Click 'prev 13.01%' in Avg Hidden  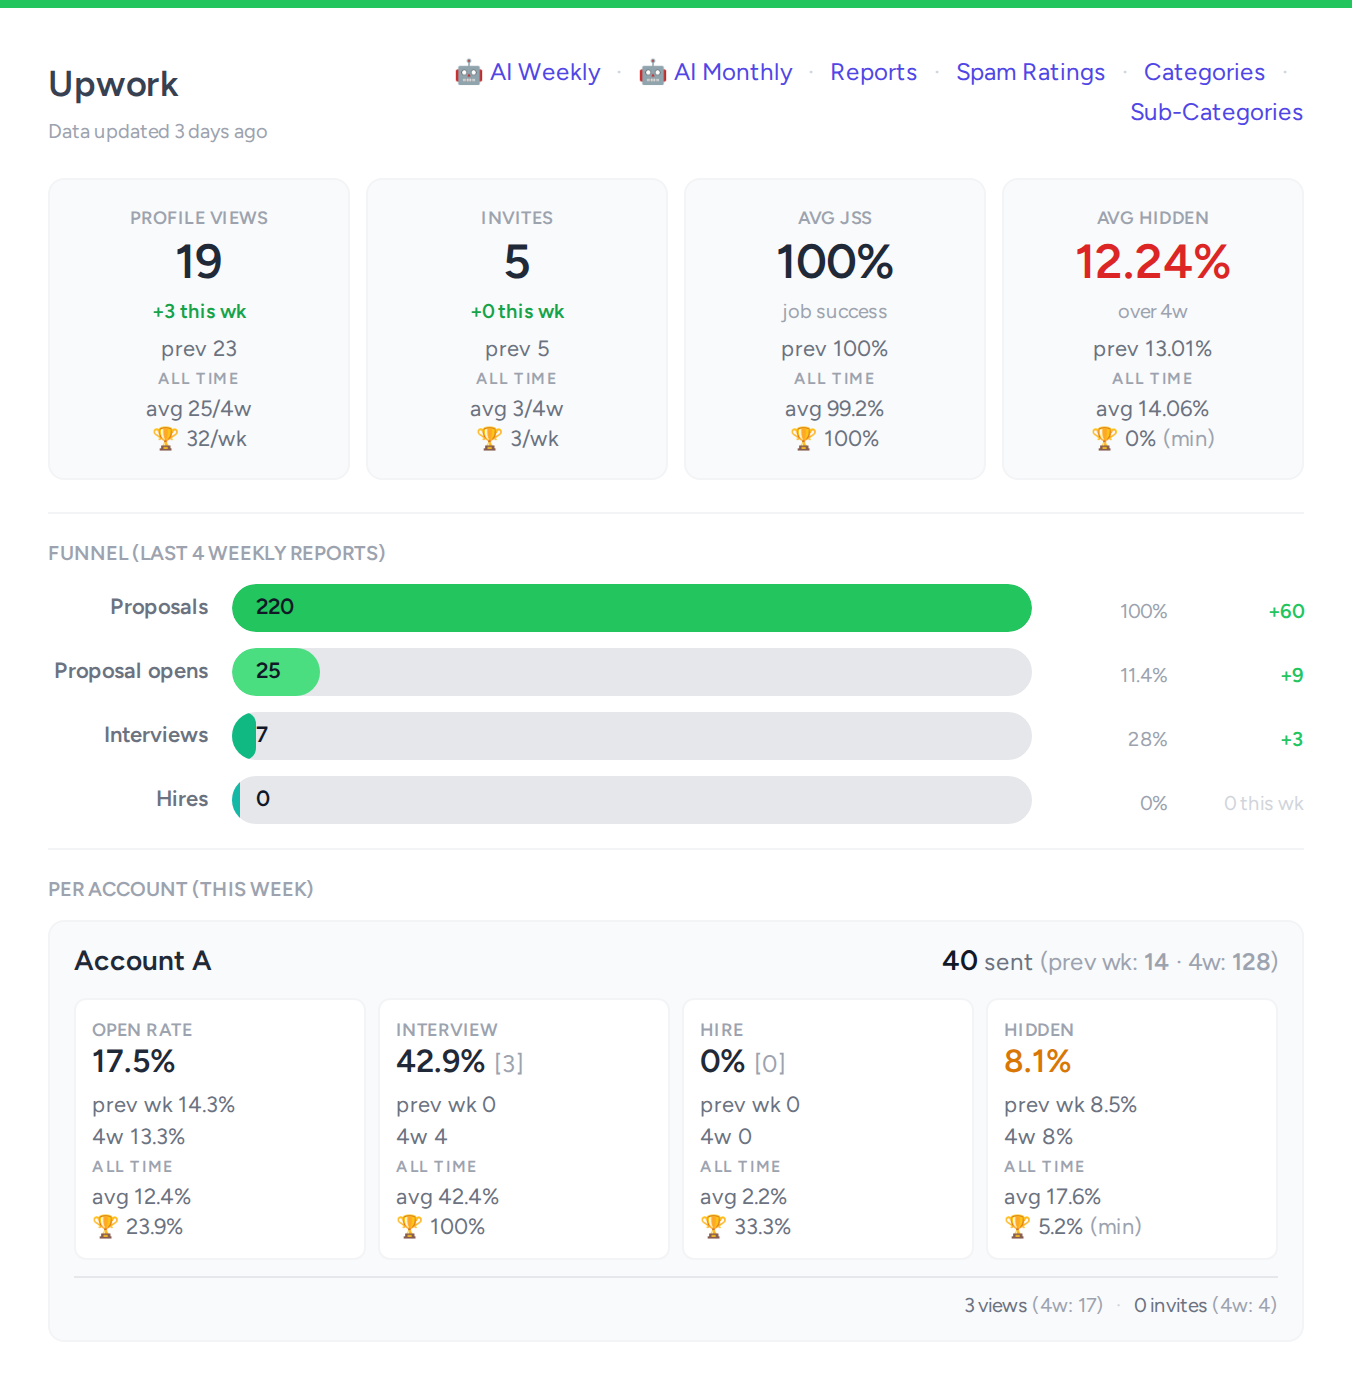pyautogui.click(x=1153, y=349)
